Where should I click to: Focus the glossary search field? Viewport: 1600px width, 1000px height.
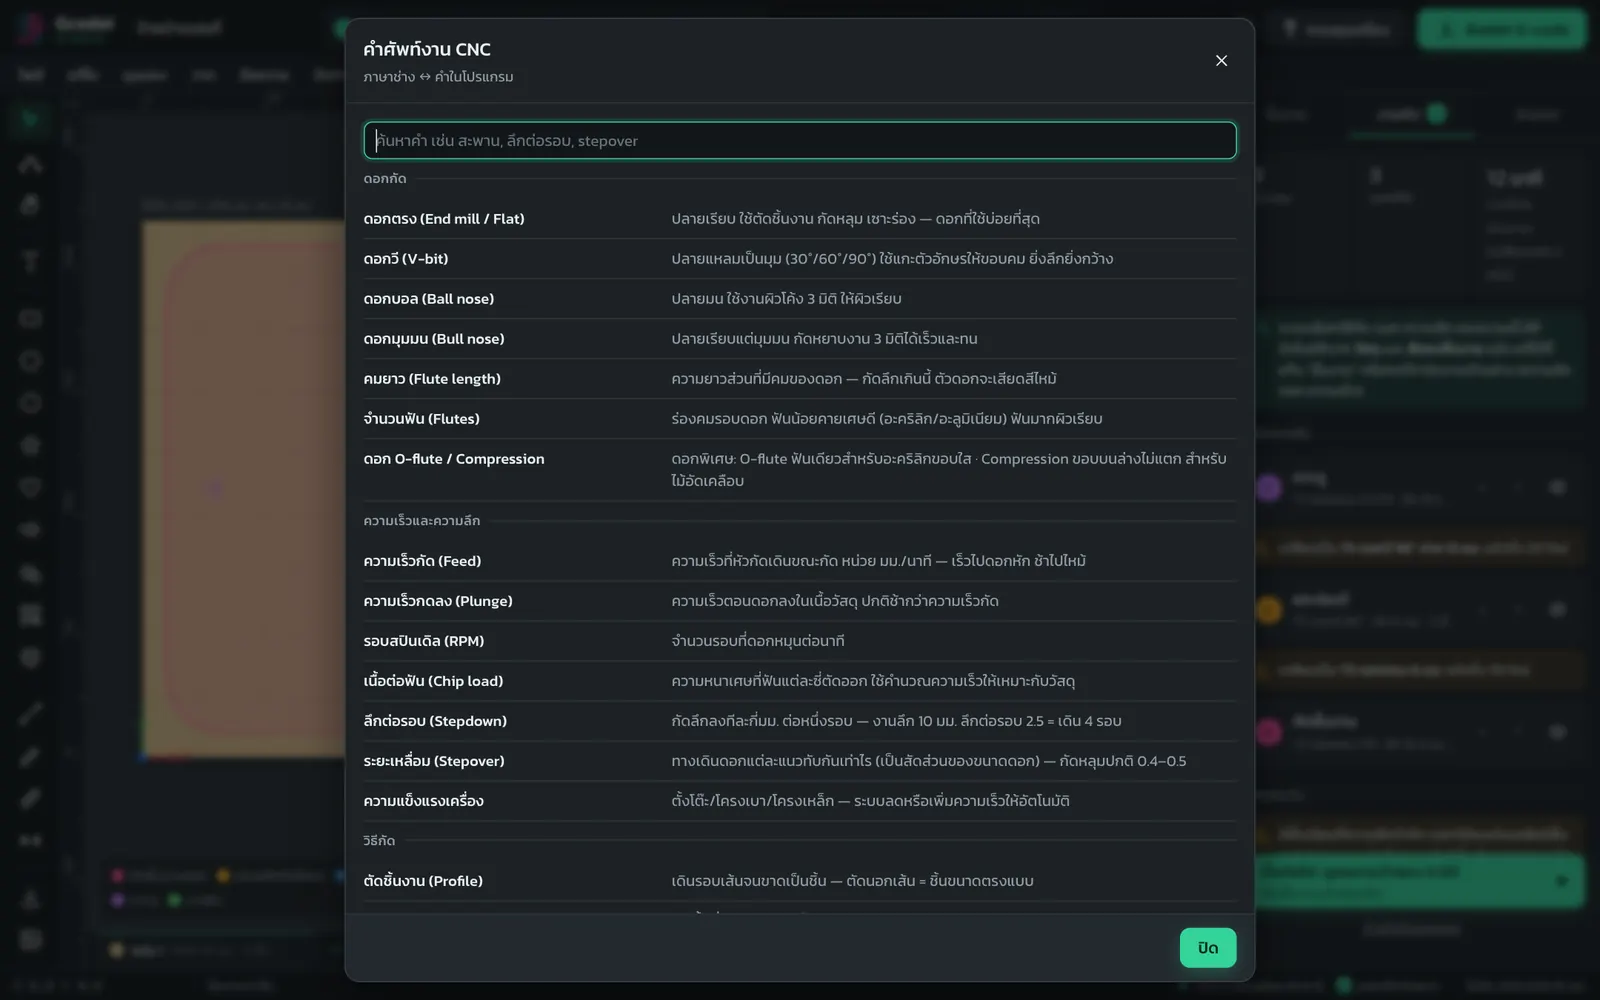pos(800,141)
